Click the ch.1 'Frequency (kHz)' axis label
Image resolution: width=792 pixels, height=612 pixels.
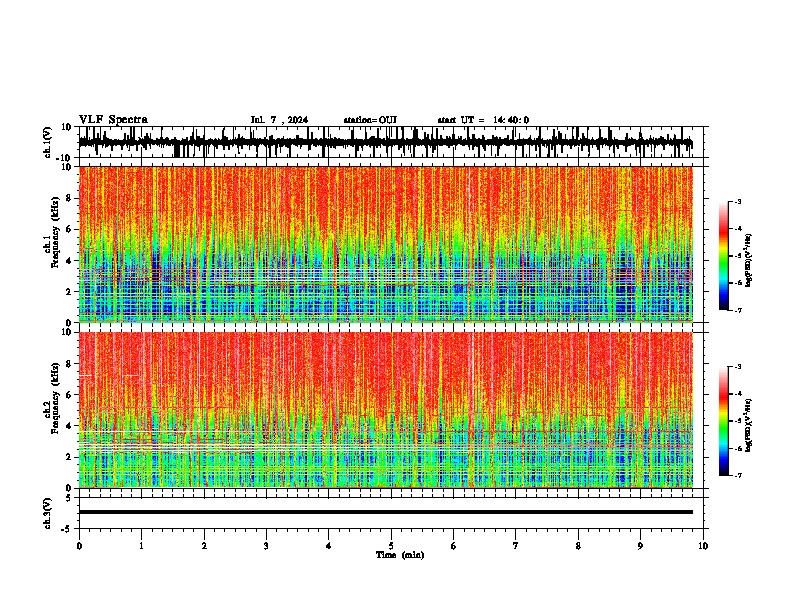point(55,232)
